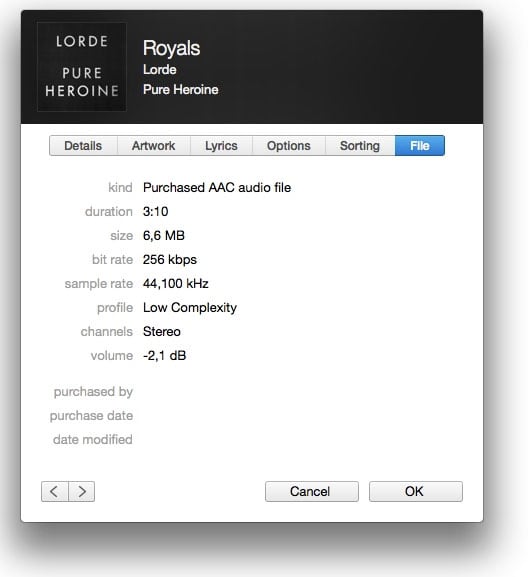Click the -2,1 dB volume value
This screenshot has width=528, height=577.
[164, 356]
